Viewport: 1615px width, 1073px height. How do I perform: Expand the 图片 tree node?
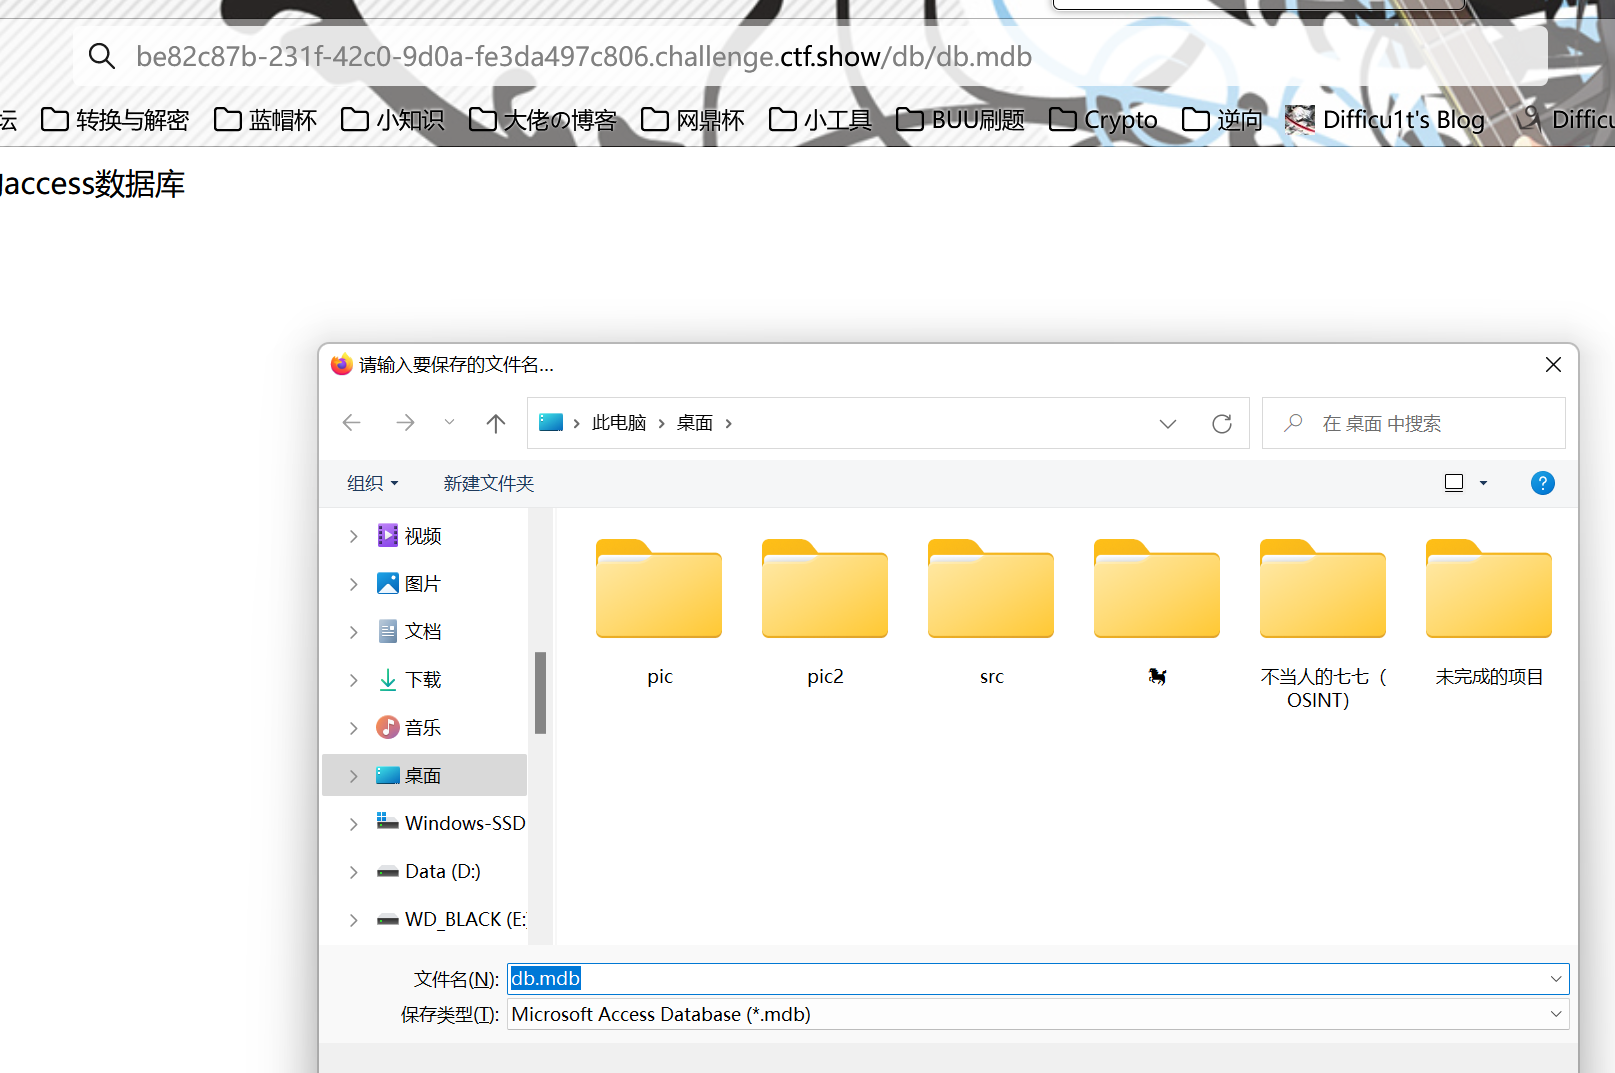coord(354,584)
